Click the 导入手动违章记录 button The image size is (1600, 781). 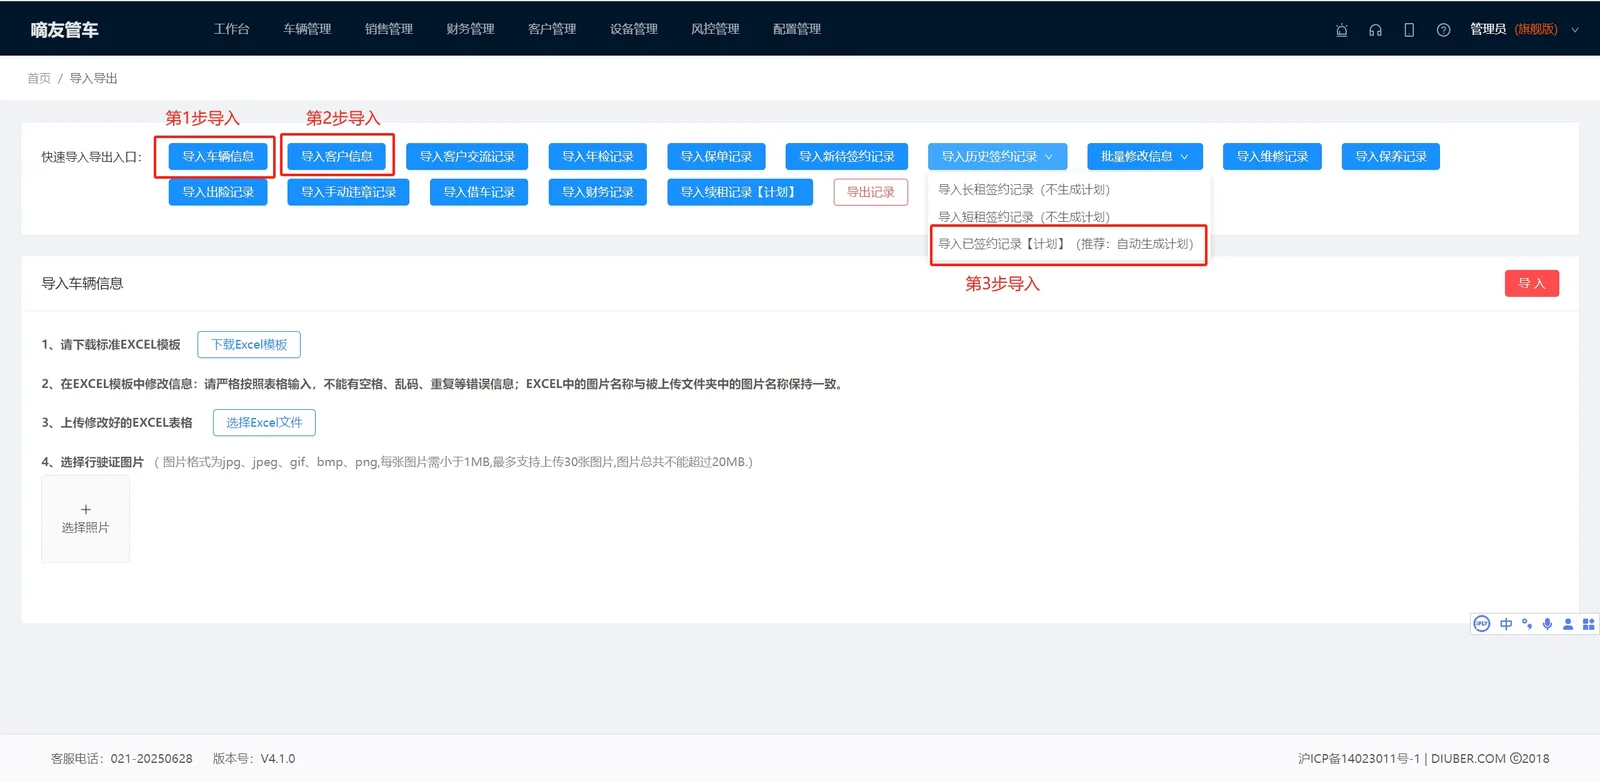tap(348, 192)
